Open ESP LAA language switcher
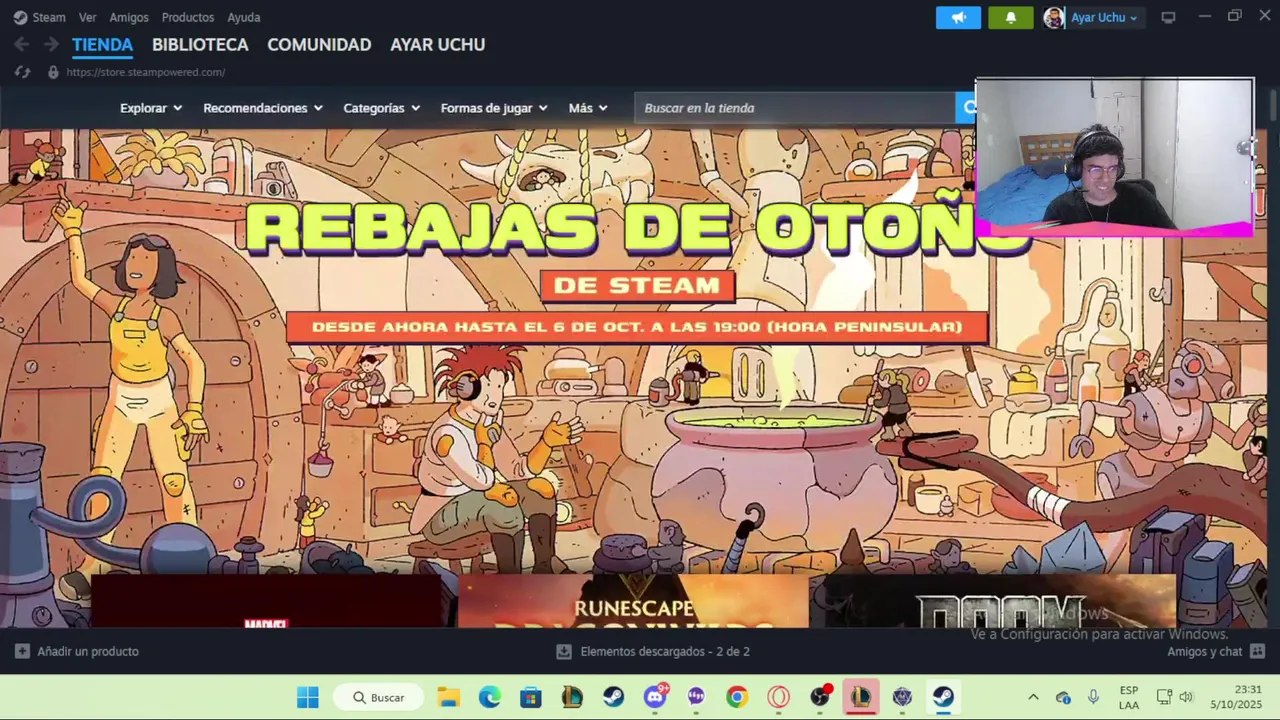This screenshot has height=720, width=1280. (1129, 697)
